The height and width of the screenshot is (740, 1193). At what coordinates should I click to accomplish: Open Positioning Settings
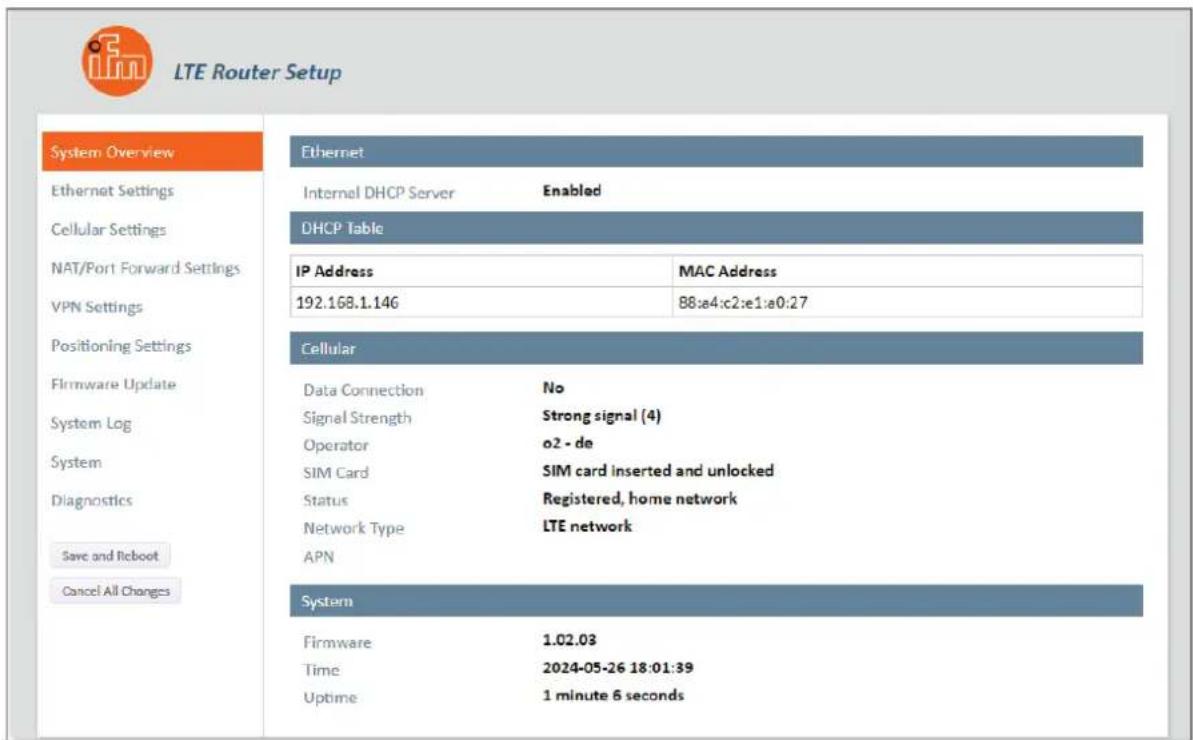pos(121,346)
